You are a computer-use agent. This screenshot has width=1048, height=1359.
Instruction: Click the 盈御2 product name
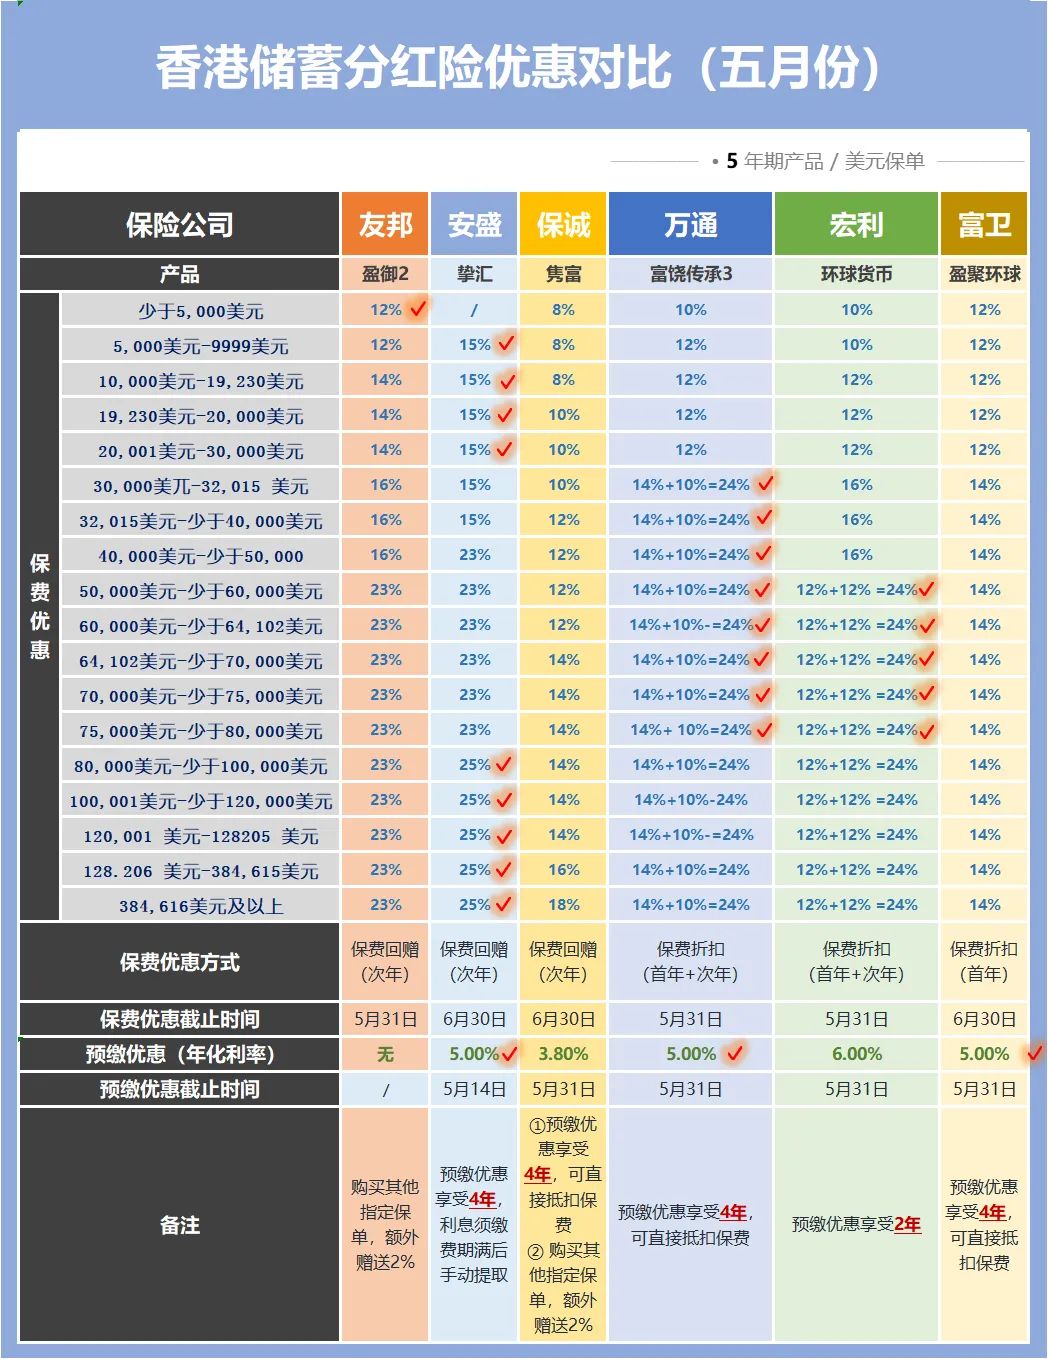(x=385, y=274)
